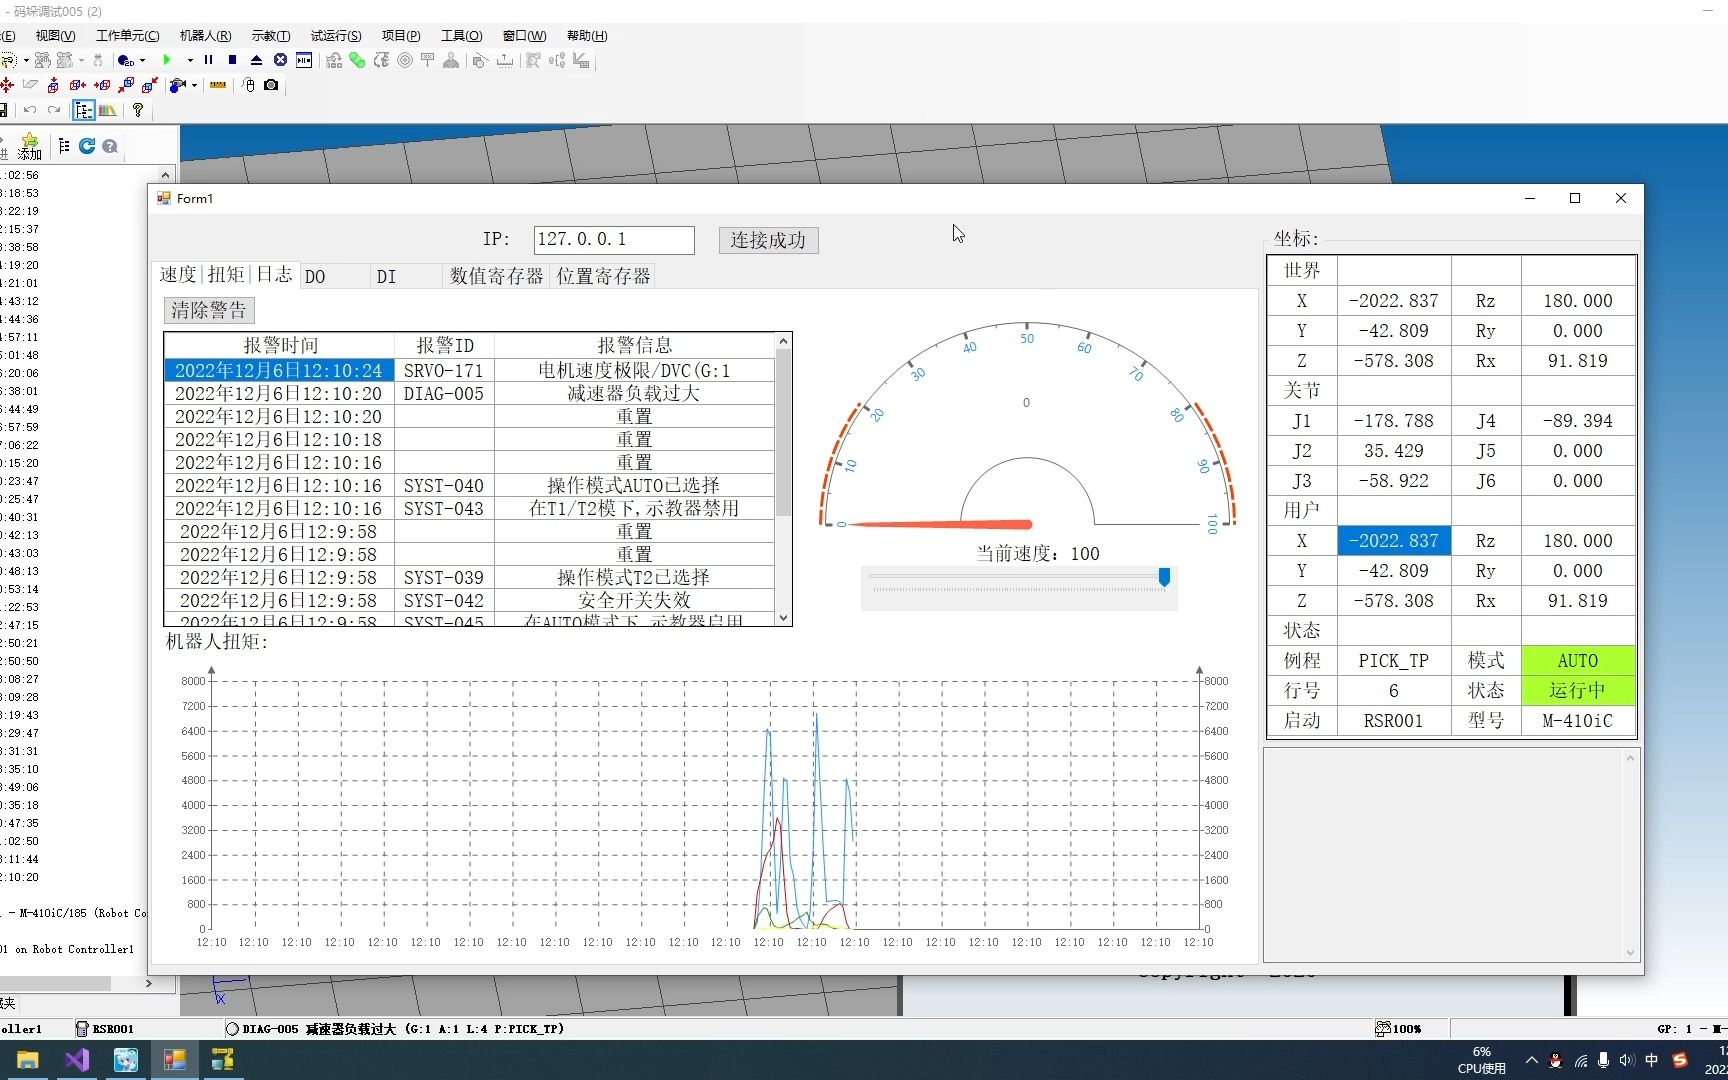Show hidden system tray icons chevron

pyautogui.click(x=1532, y=1060)
